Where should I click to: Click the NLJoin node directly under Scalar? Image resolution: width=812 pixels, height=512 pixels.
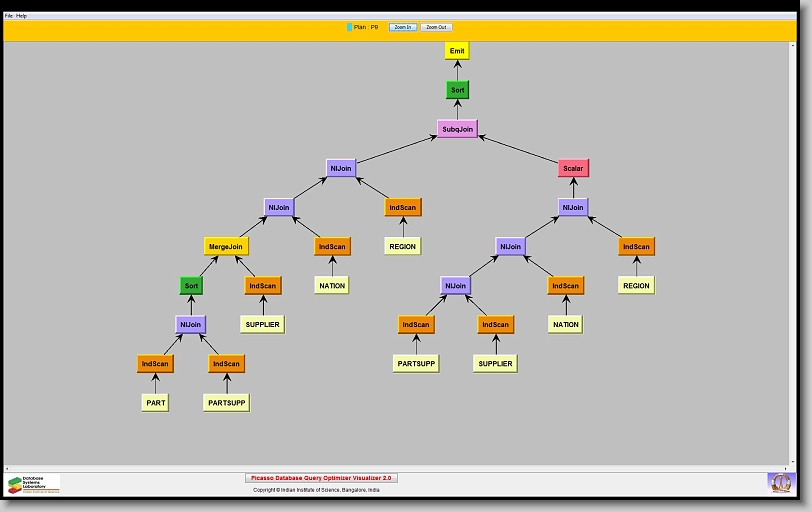point(573,207)
